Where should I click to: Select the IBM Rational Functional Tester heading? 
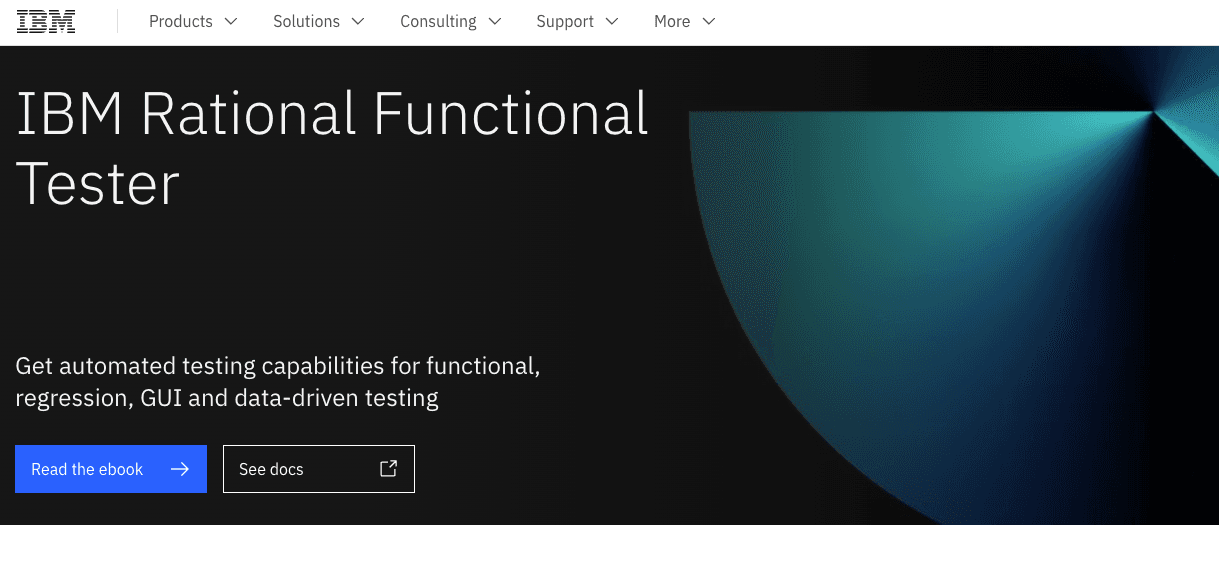tap(333, 148)
